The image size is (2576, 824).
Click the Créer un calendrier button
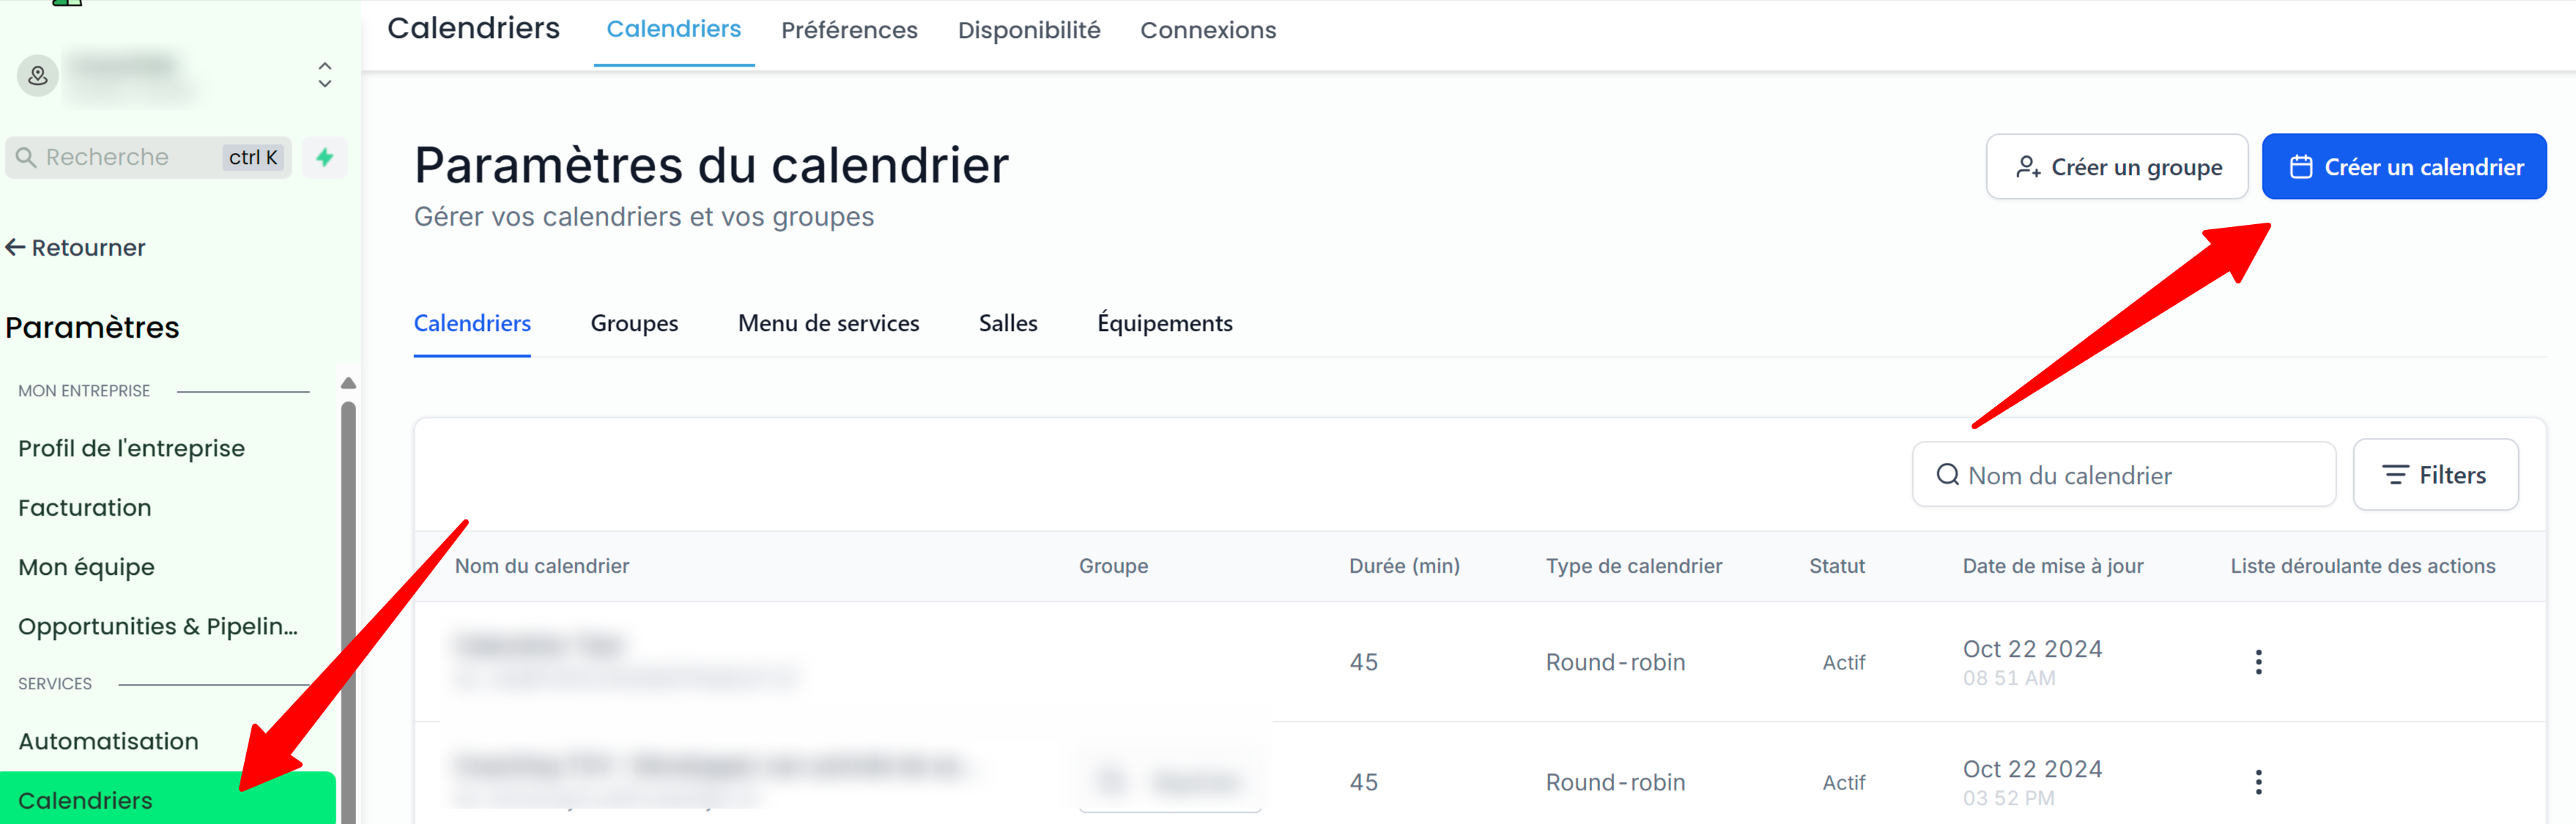pyautogui.click(x=2404, y=167)
